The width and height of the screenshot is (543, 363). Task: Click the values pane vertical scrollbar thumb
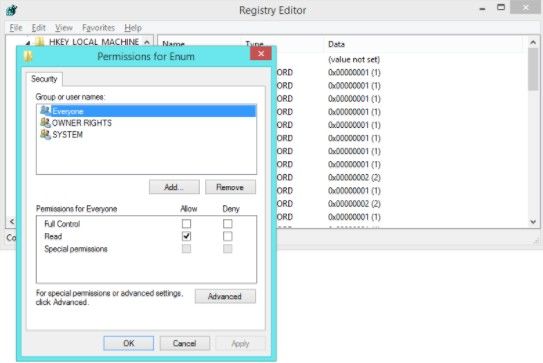tap(533, 69)
